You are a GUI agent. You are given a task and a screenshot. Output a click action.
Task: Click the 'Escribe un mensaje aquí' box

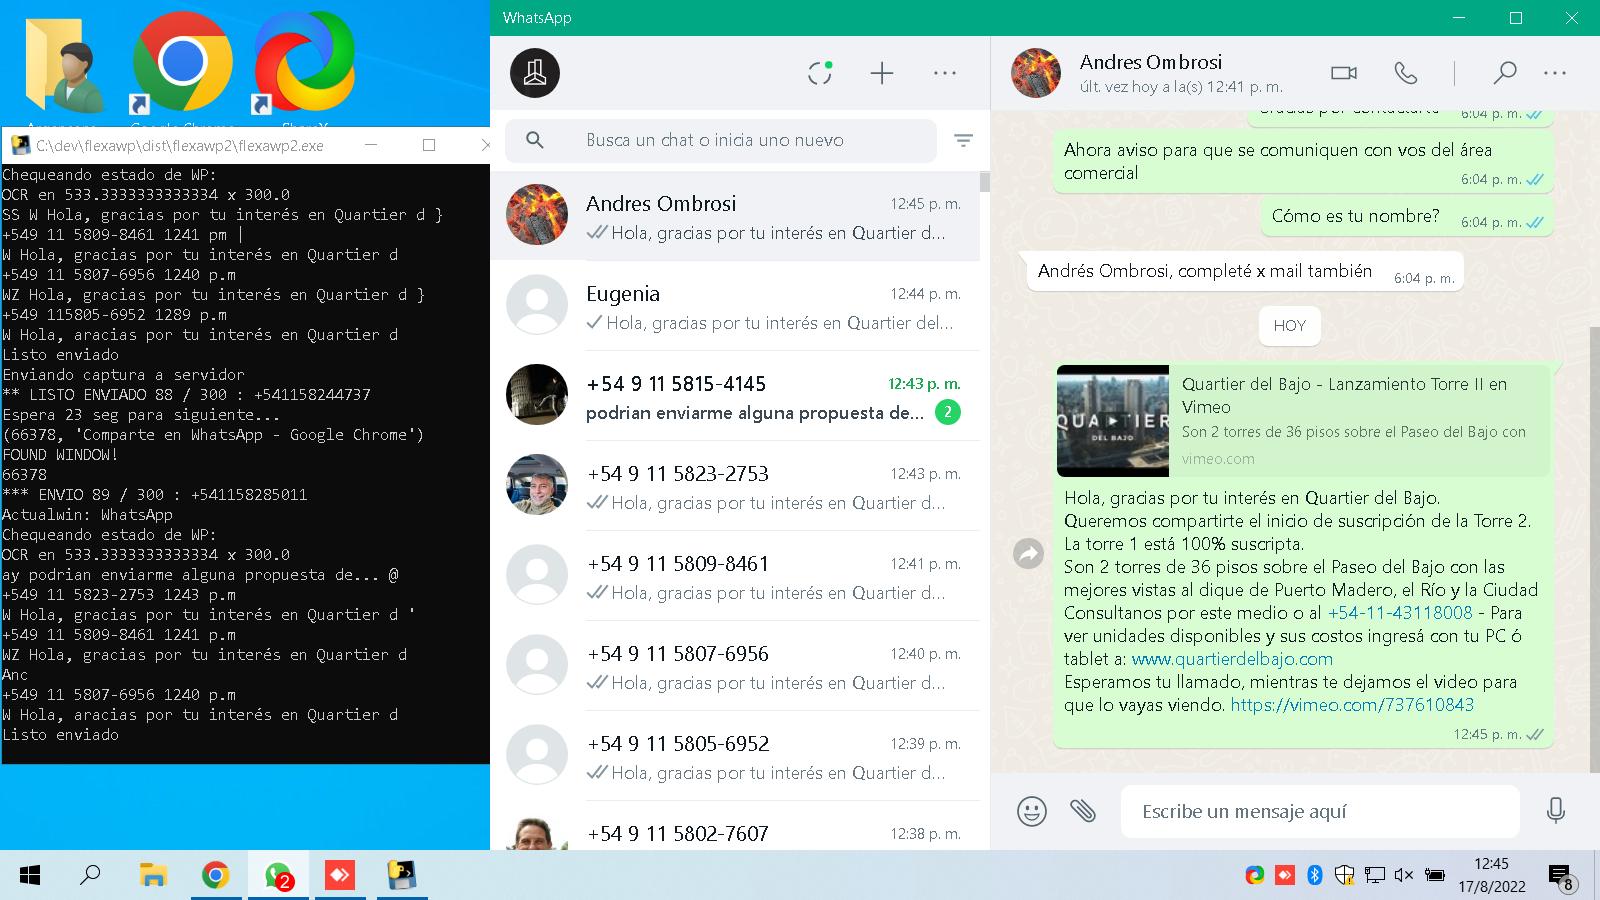tap(1320, 811)
